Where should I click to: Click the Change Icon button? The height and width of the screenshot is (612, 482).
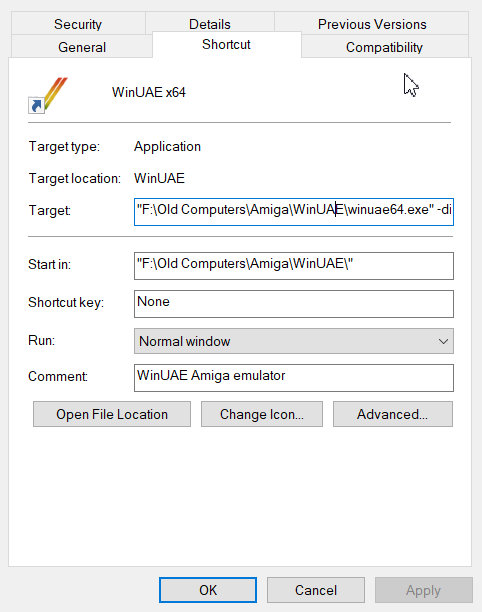coord(262,414)
